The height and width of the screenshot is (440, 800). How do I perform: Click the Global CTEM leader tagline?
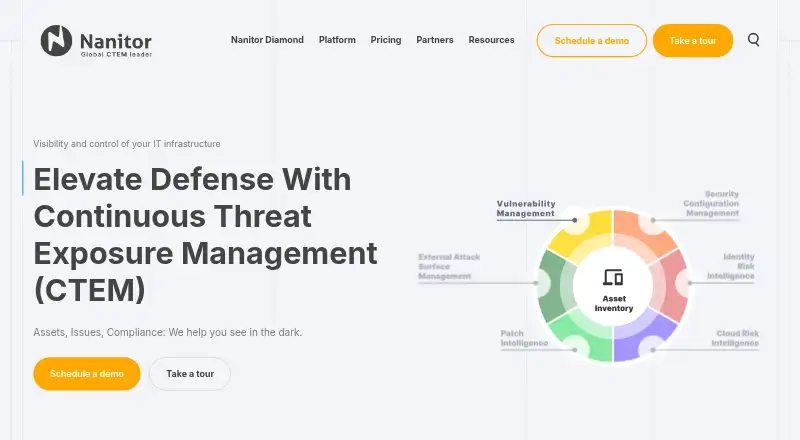point(116,54)
